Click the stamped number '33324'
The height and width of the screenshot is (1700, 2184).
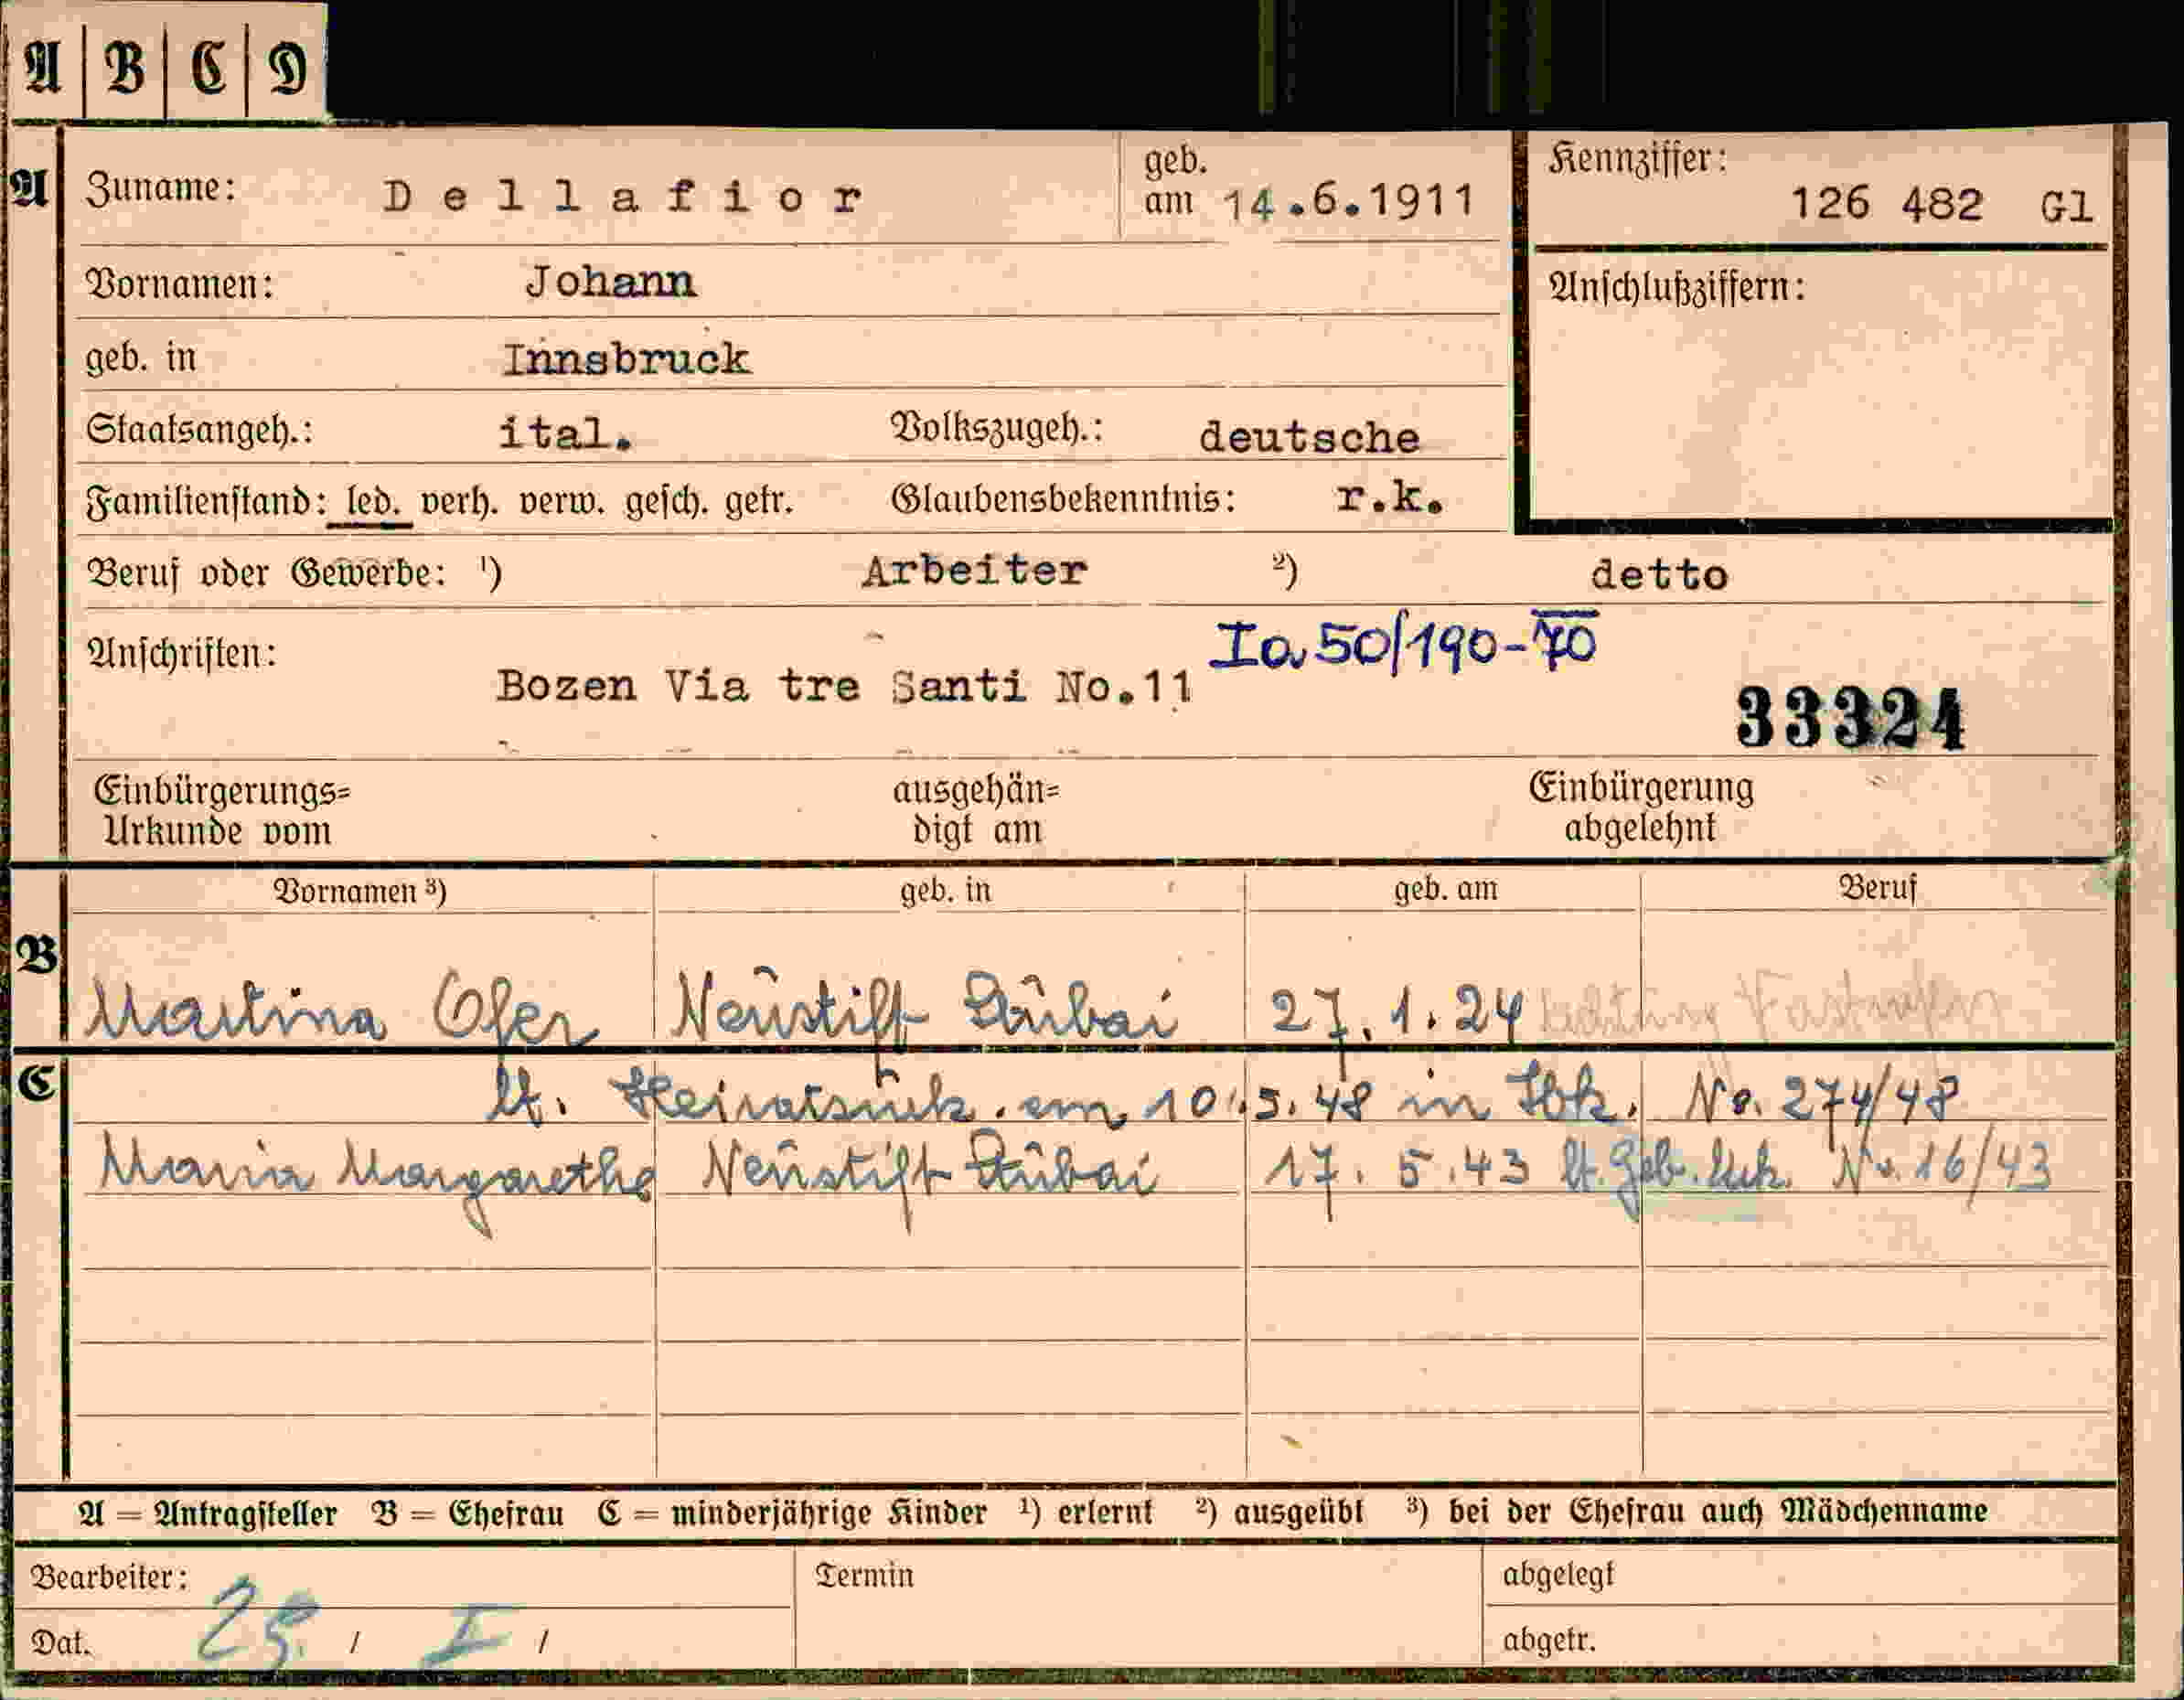1850,719
